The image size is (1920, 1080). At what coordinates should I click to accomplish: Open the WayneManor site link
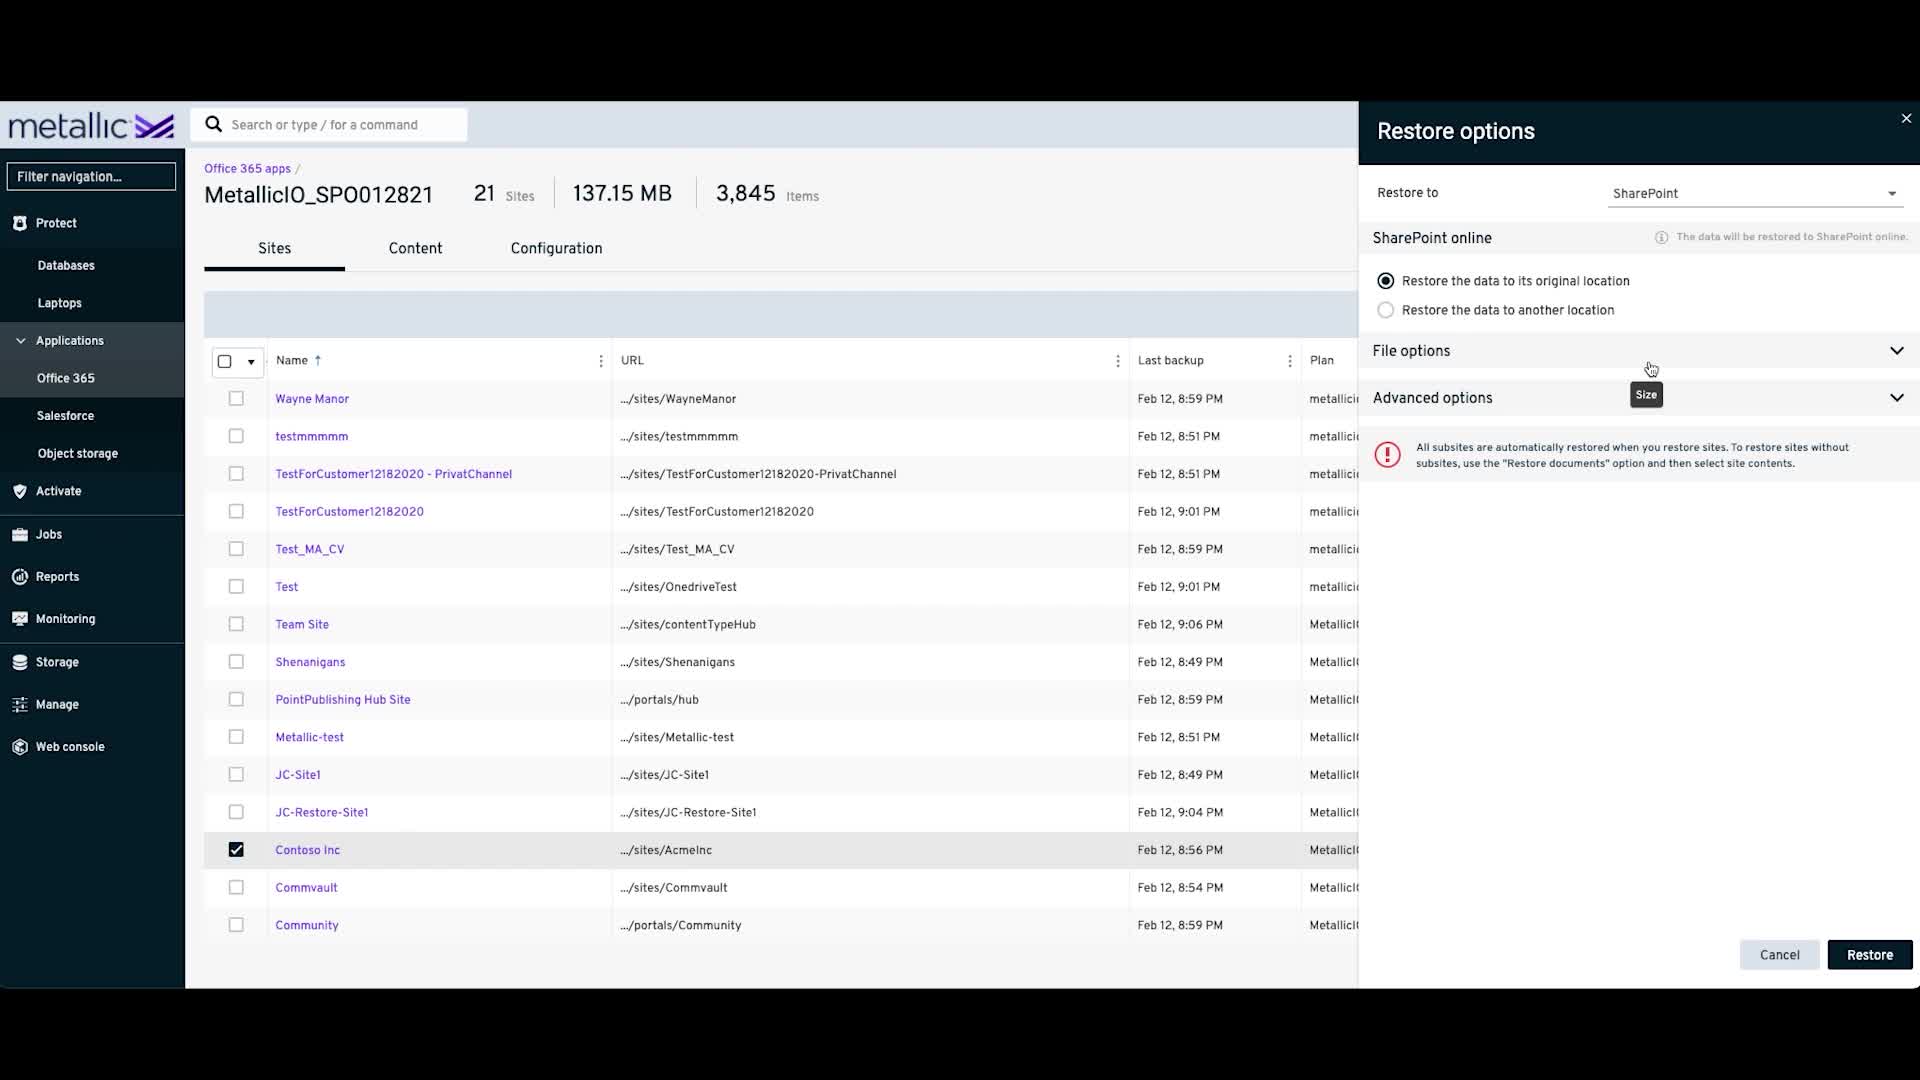[313, 398]
